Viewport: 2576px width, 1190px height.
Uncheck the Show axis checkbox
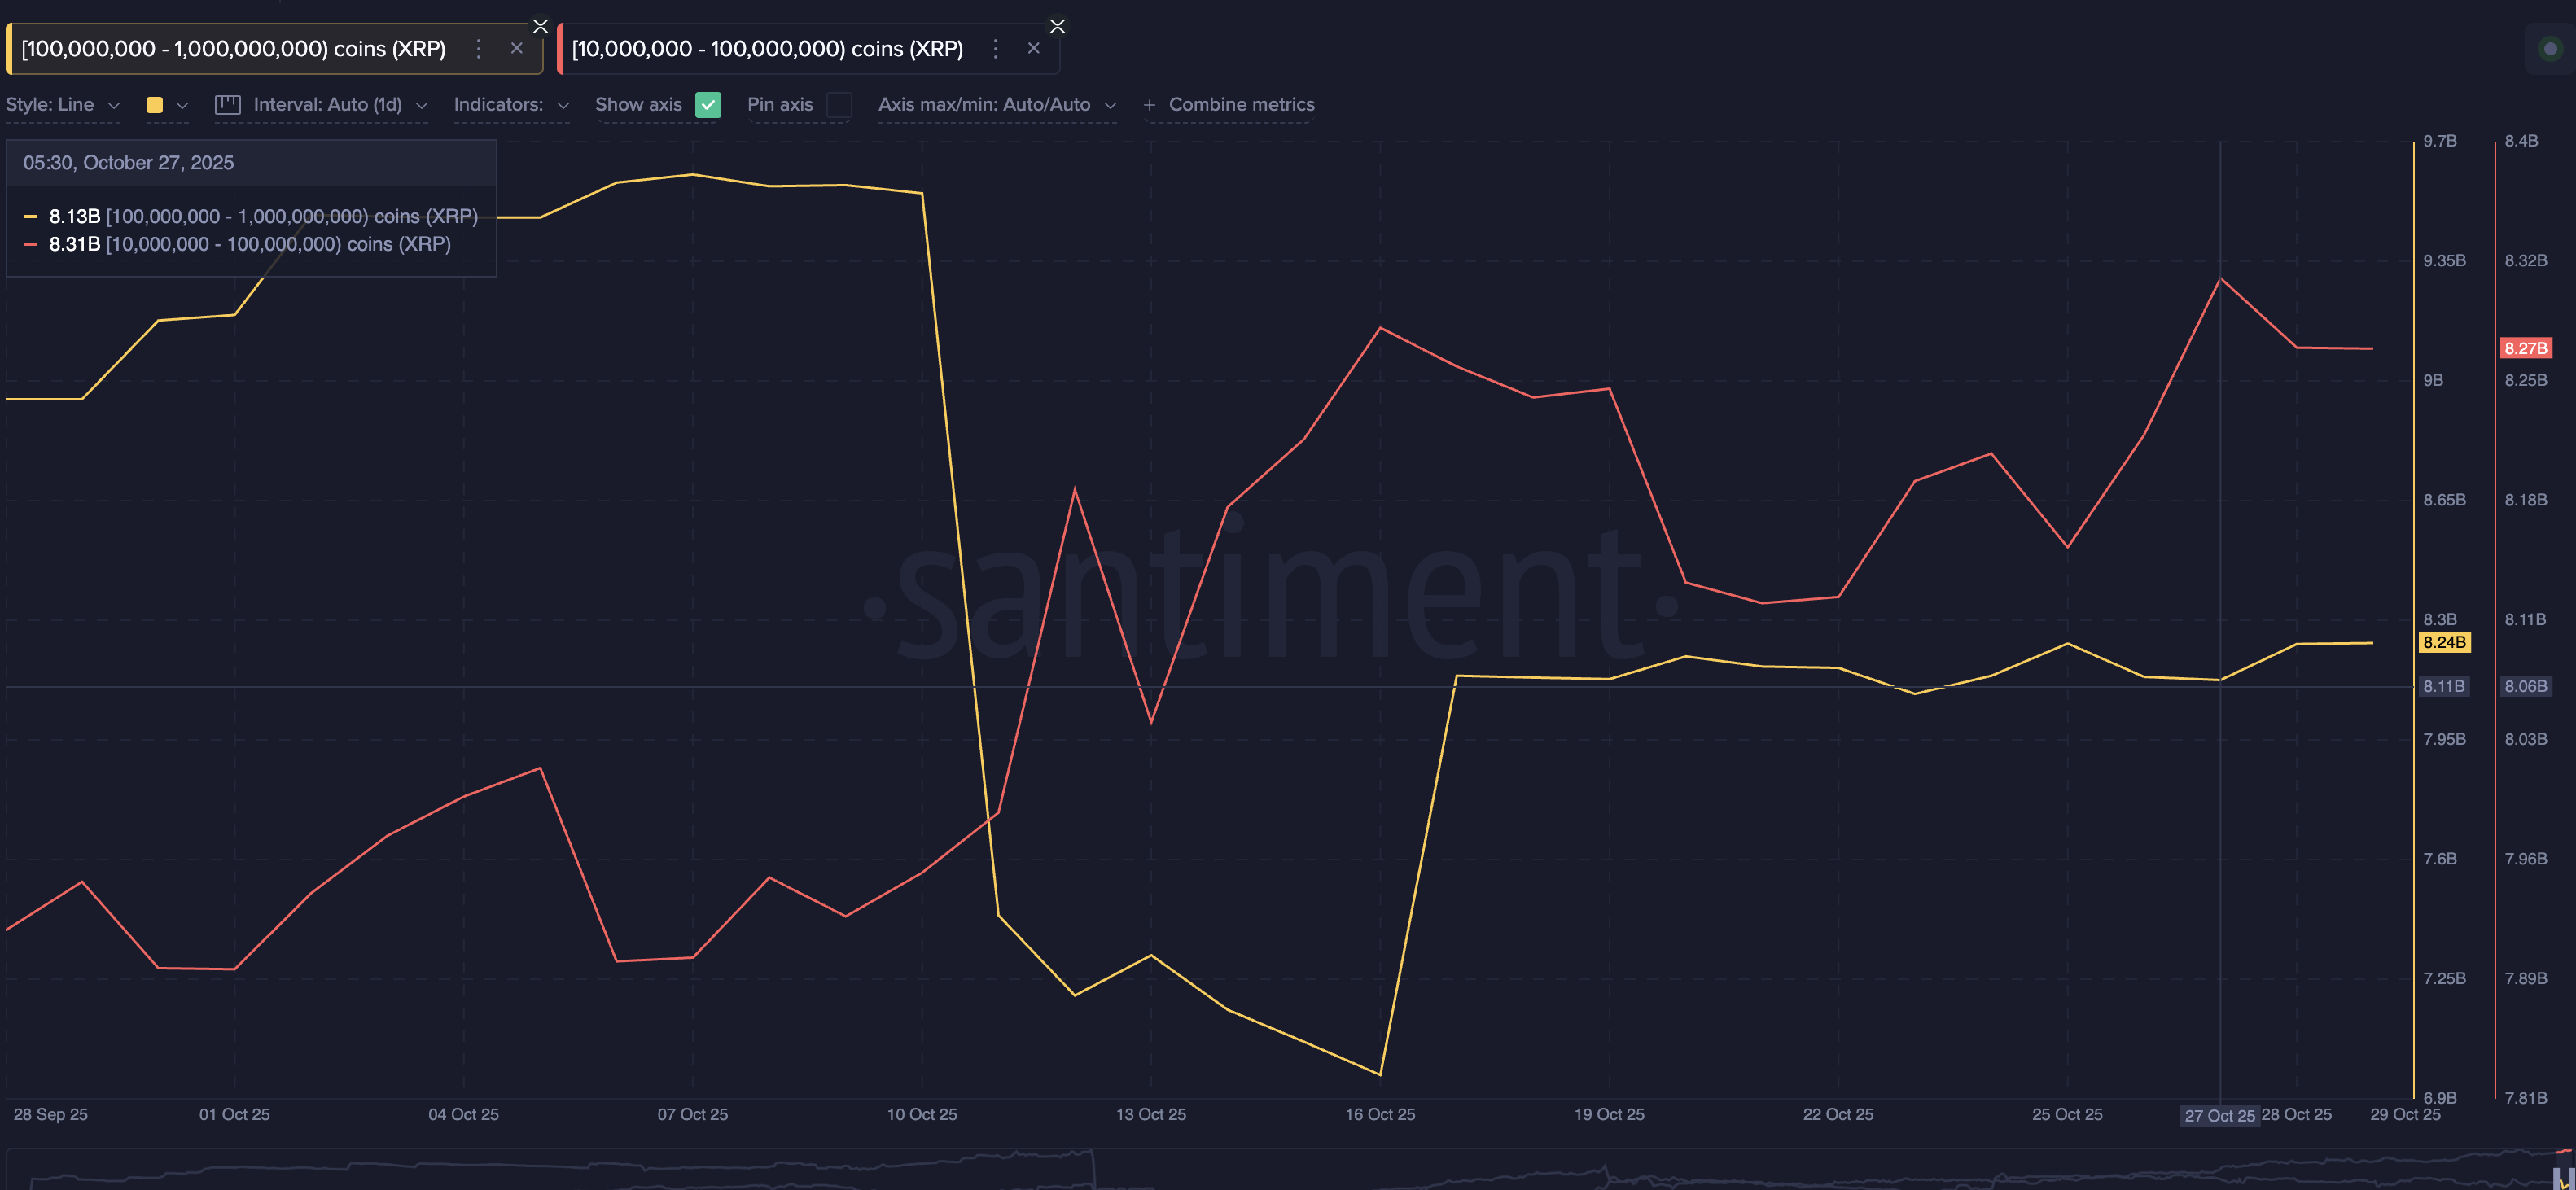709,104
